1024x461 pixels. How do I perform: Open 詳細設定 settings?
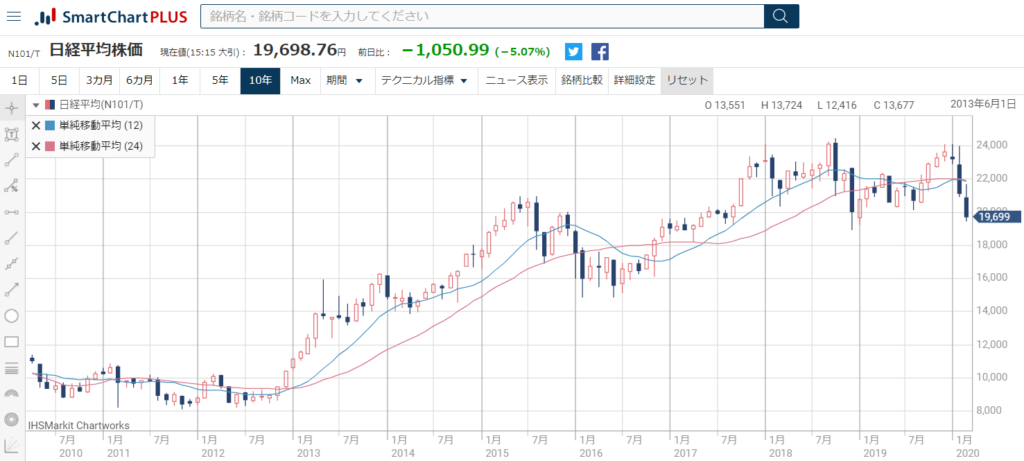(x=634, y=80)
